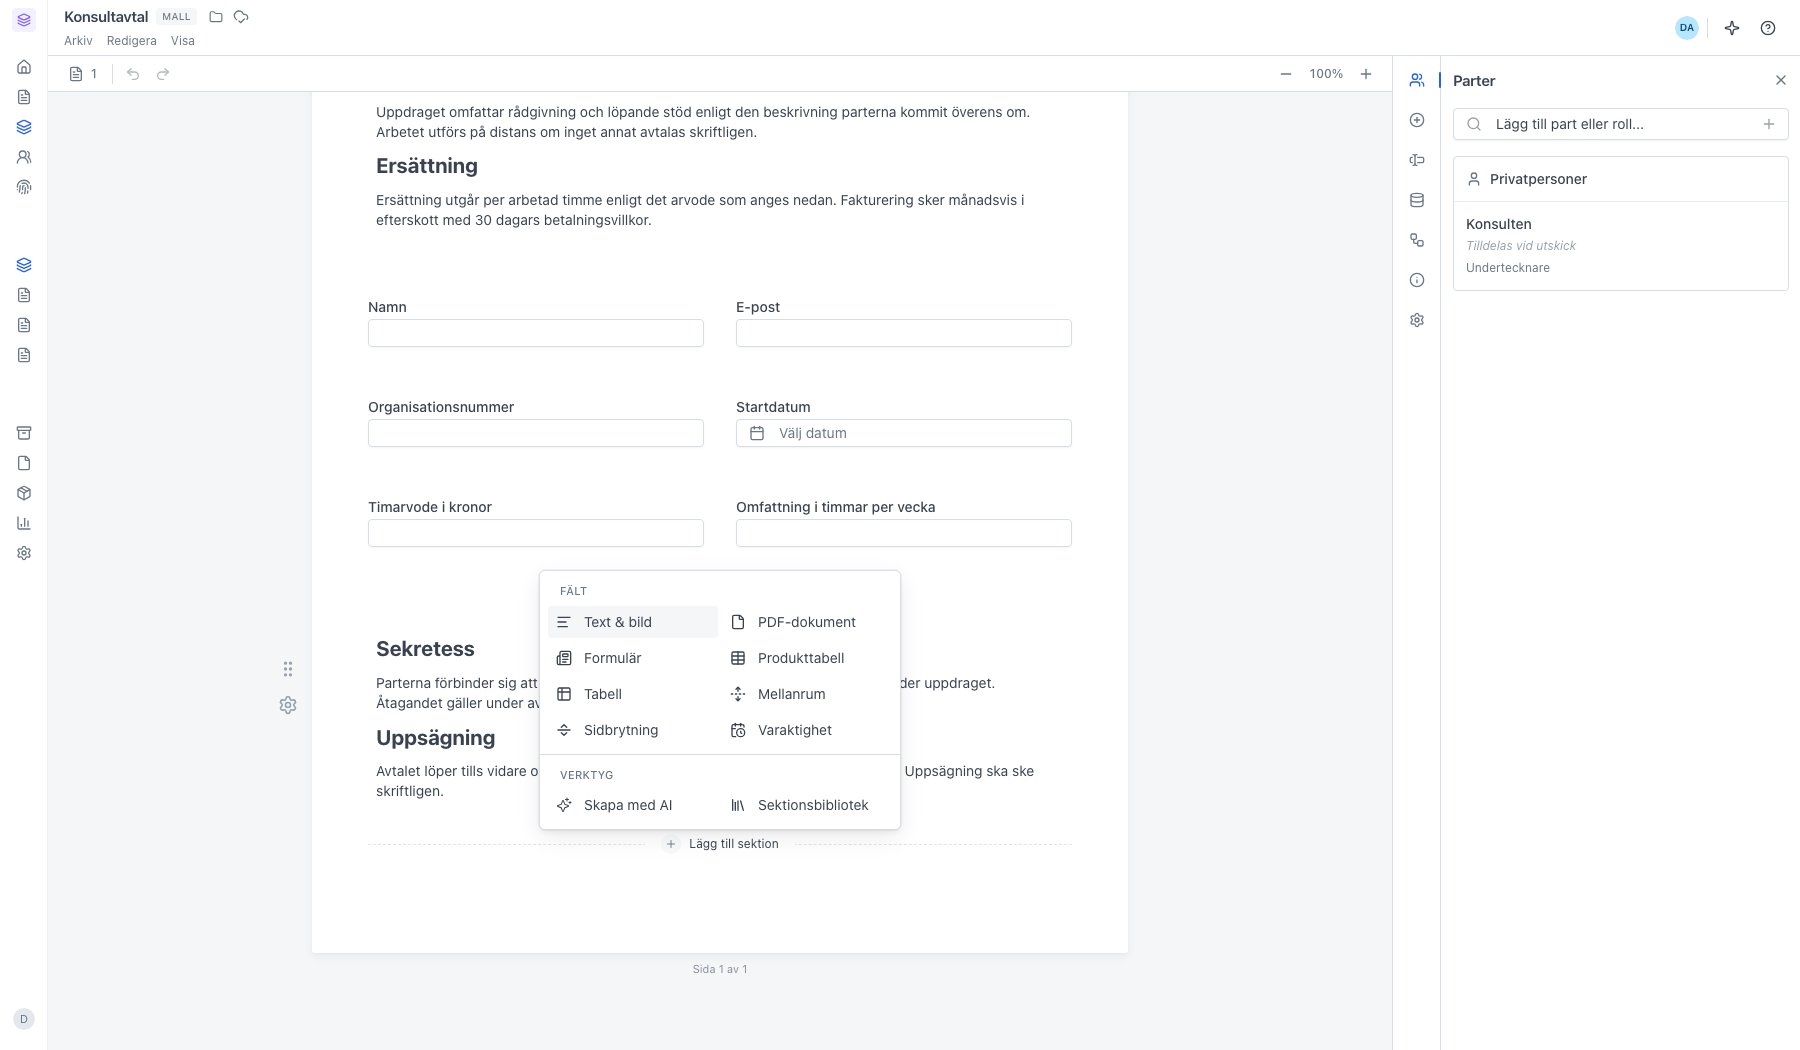Open the database icon in right rail
The width and height of the screenshot is (1800, 1050).
(1417, 200)
